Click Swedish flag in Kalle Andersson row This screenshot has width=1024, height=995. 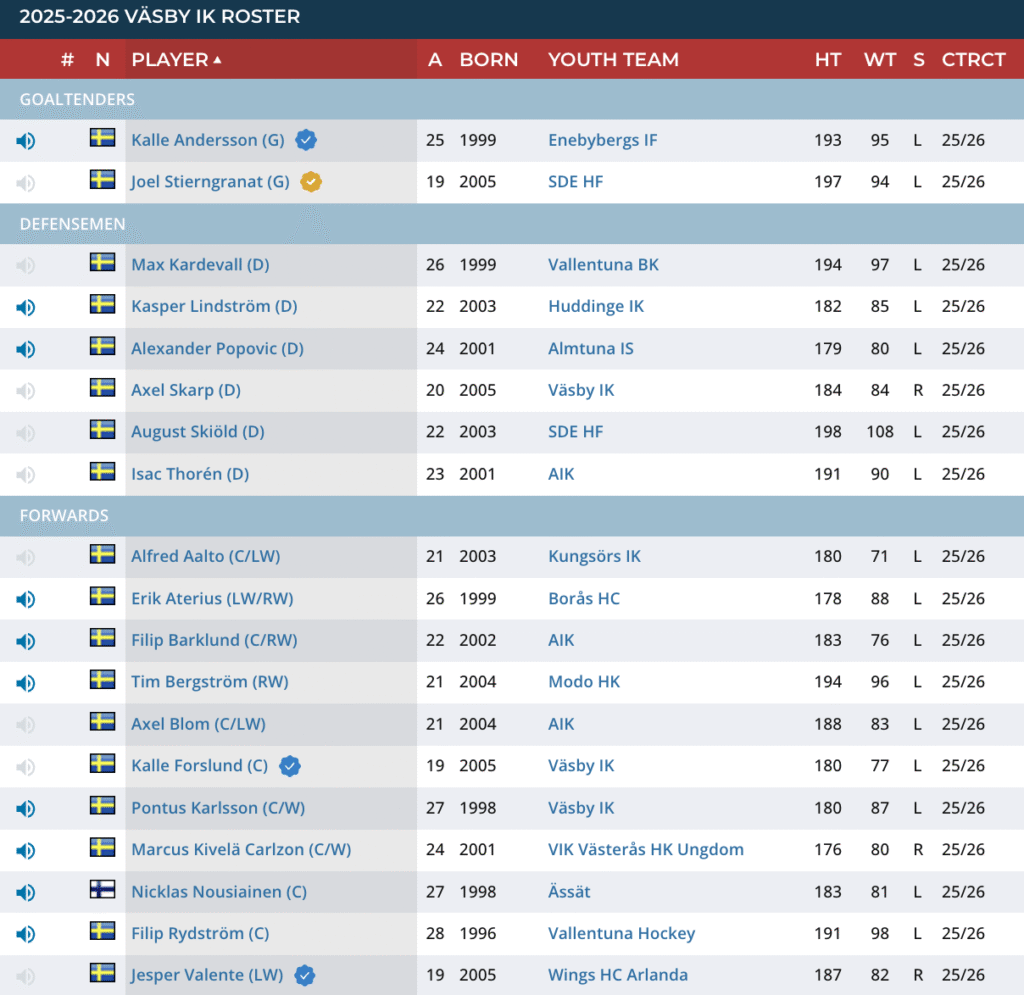(x=103, y=137)
